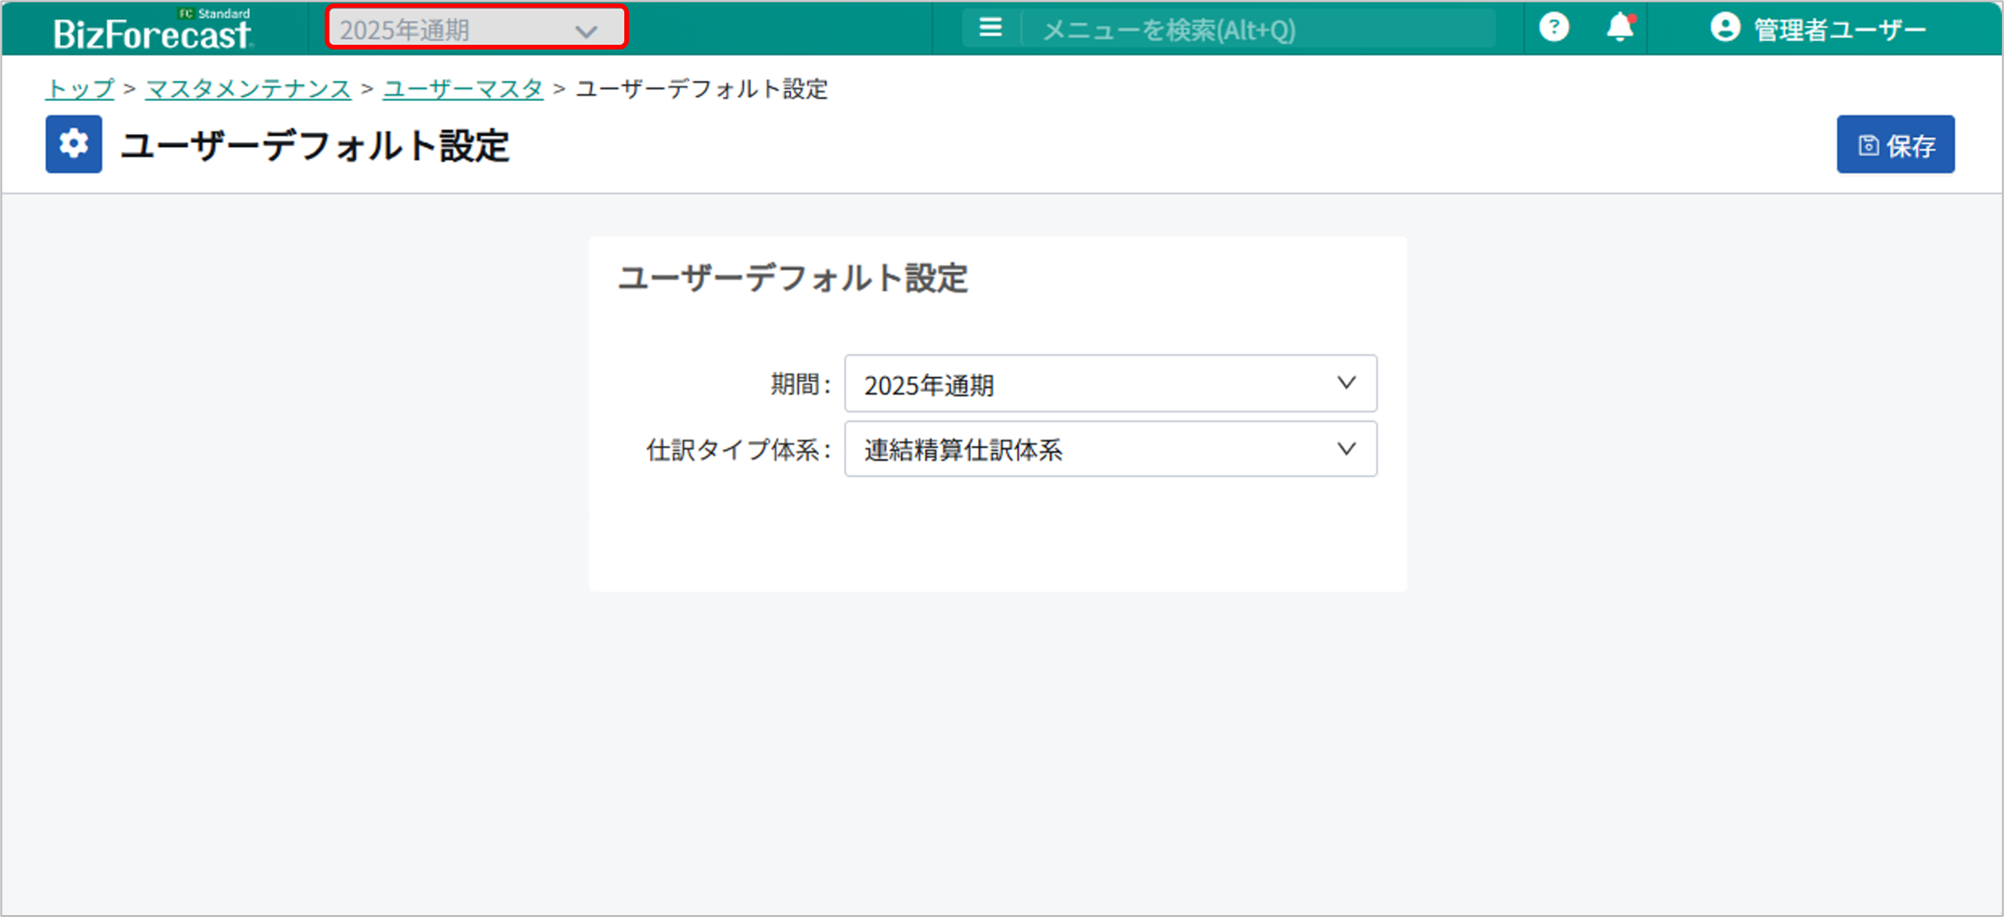This screenshot has height=917, width=2004.
Task: Open the hamburger menu icon
Action: pyautogui.click(x=990, y=28)
